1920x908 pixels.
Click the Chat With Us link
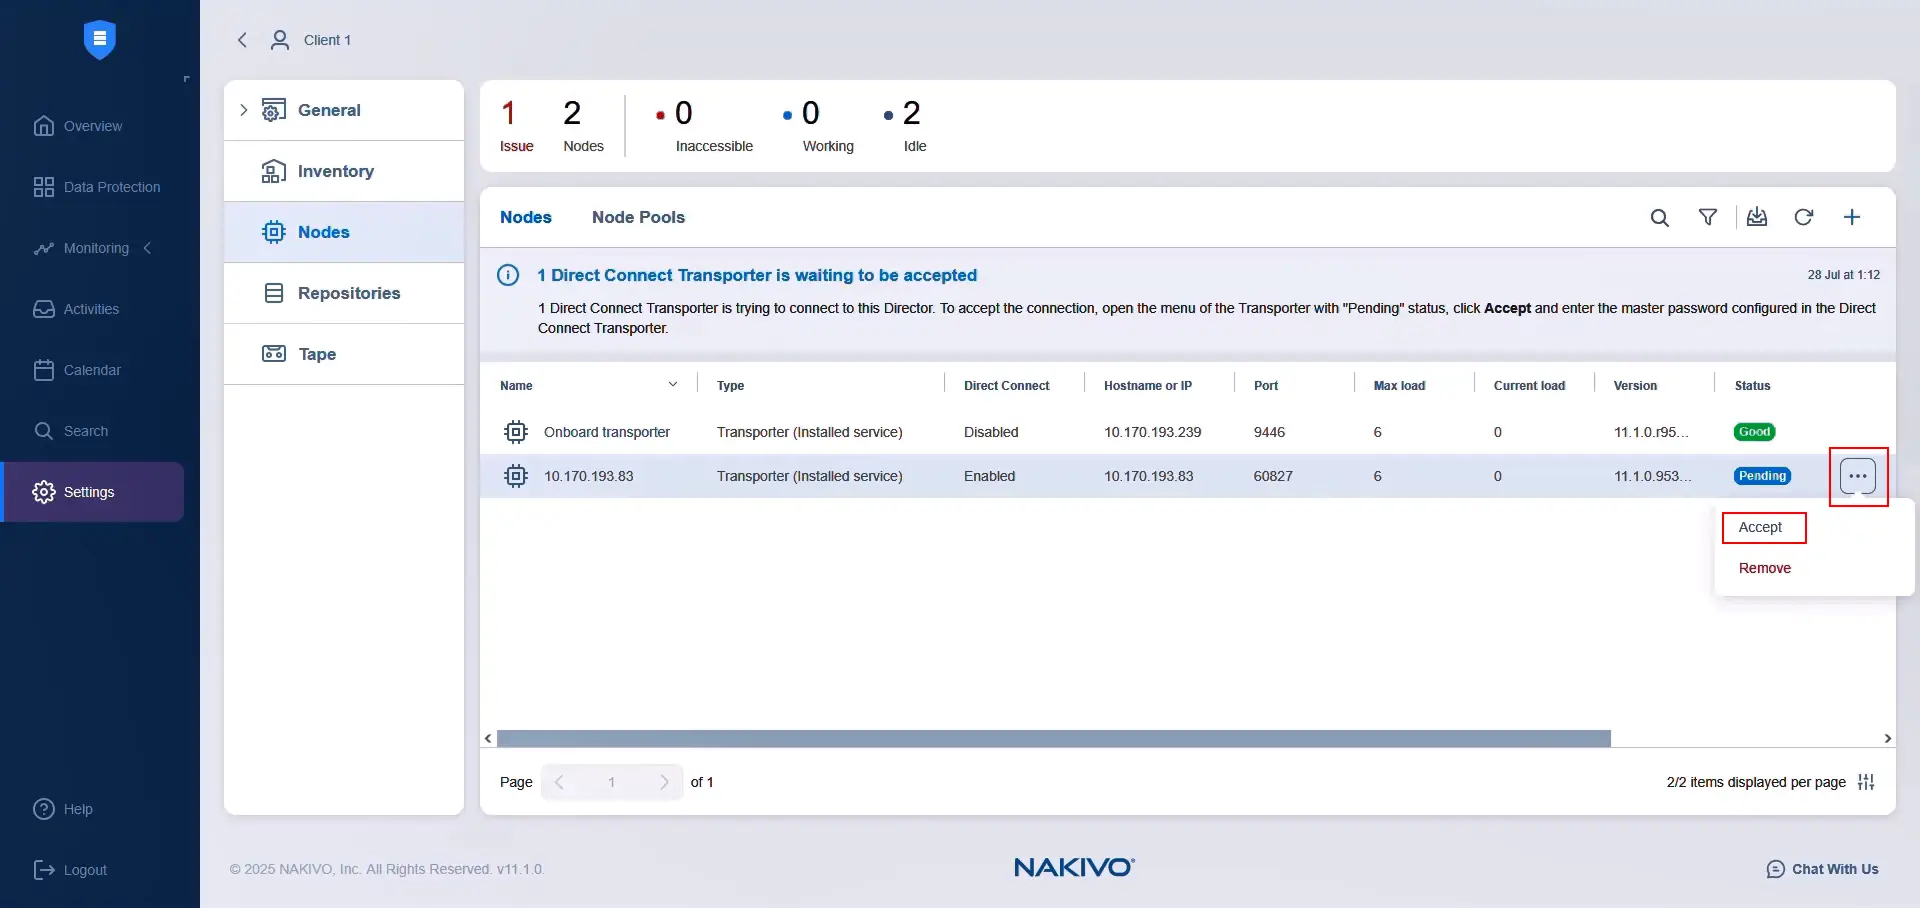point(1835,869)
